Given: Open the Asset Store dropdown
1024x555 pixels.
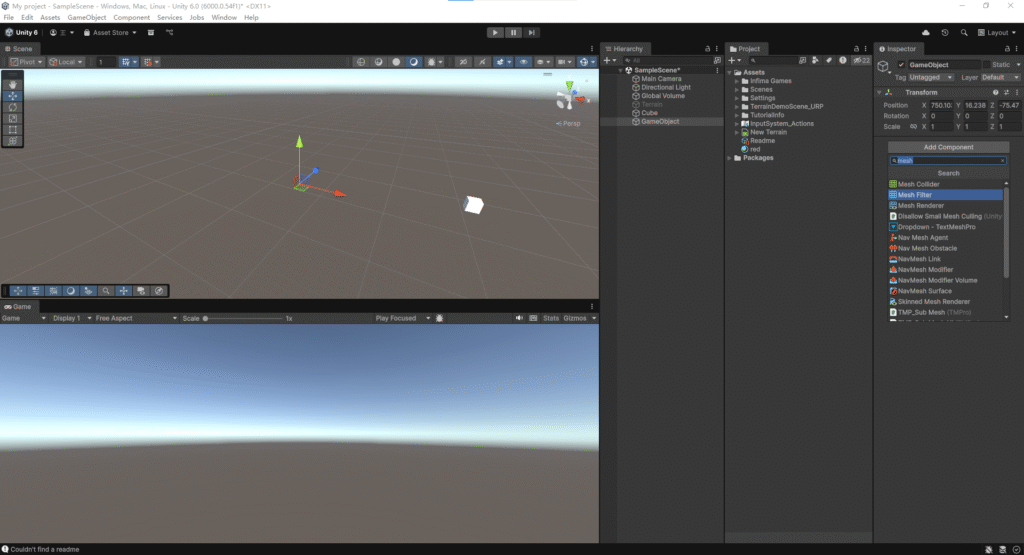Looking at the screenshot, I should 110,33.
